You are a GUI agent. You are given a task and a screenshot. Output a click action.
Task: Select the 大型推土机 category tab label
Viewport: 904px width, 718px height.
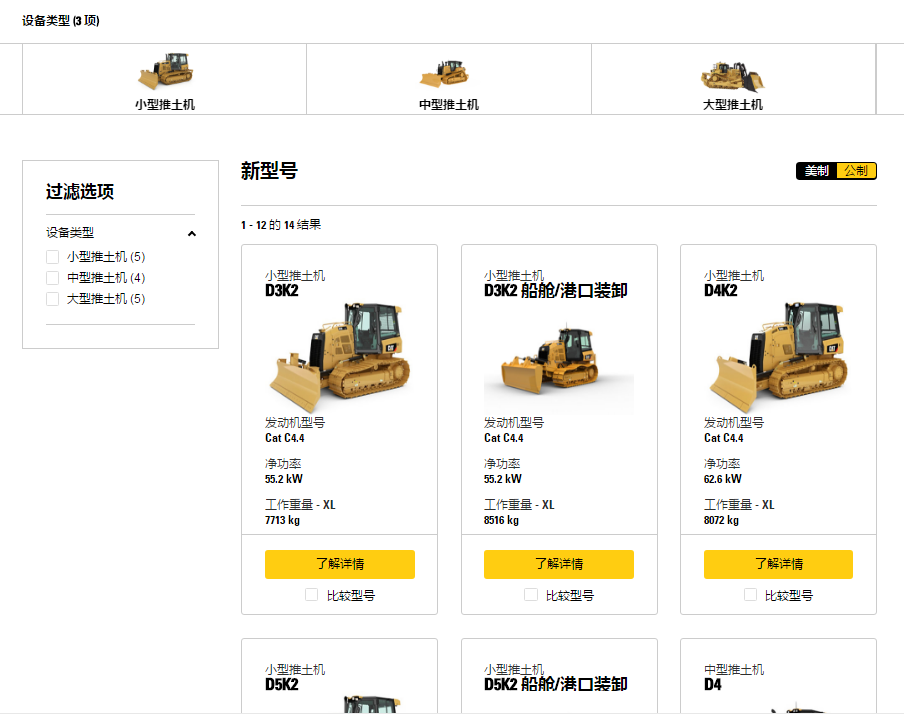[x=733, y=104]
